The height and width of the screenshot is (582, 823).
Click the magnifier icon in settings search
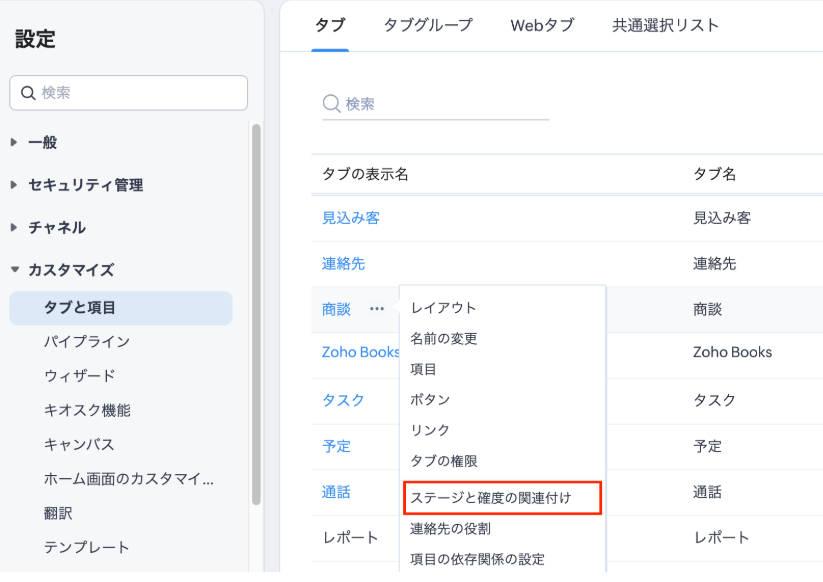coord(27,93)
